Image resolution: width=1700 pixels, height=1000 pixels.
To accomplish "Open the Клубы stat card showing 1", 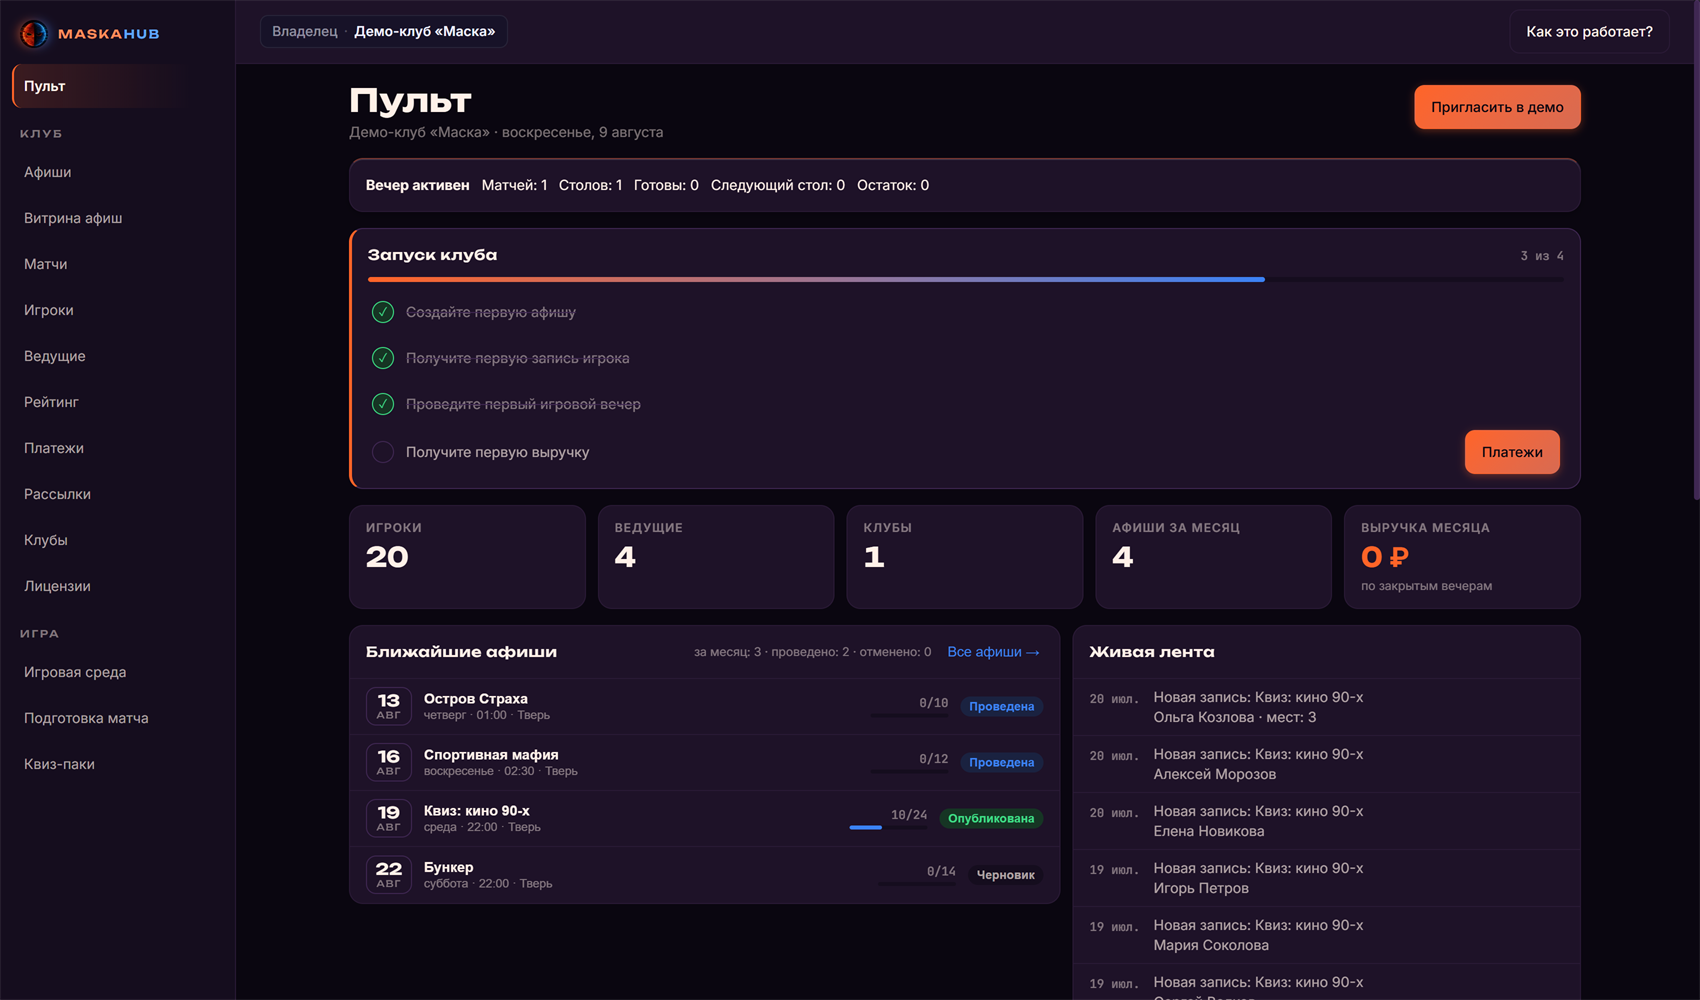I will coord(965,557).
